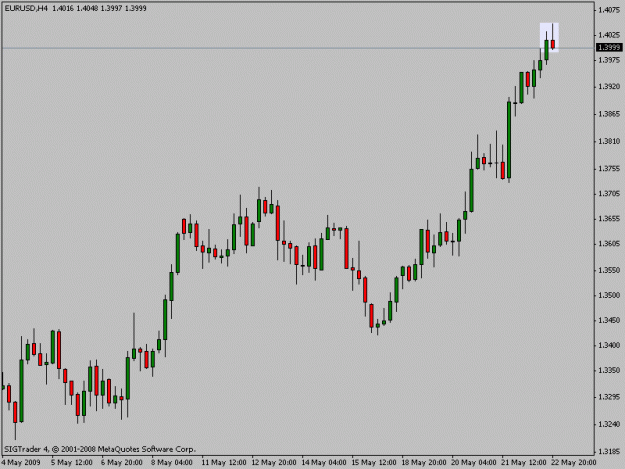
Task: Click the 1.3240 price axis label
Action: point(609,424)
